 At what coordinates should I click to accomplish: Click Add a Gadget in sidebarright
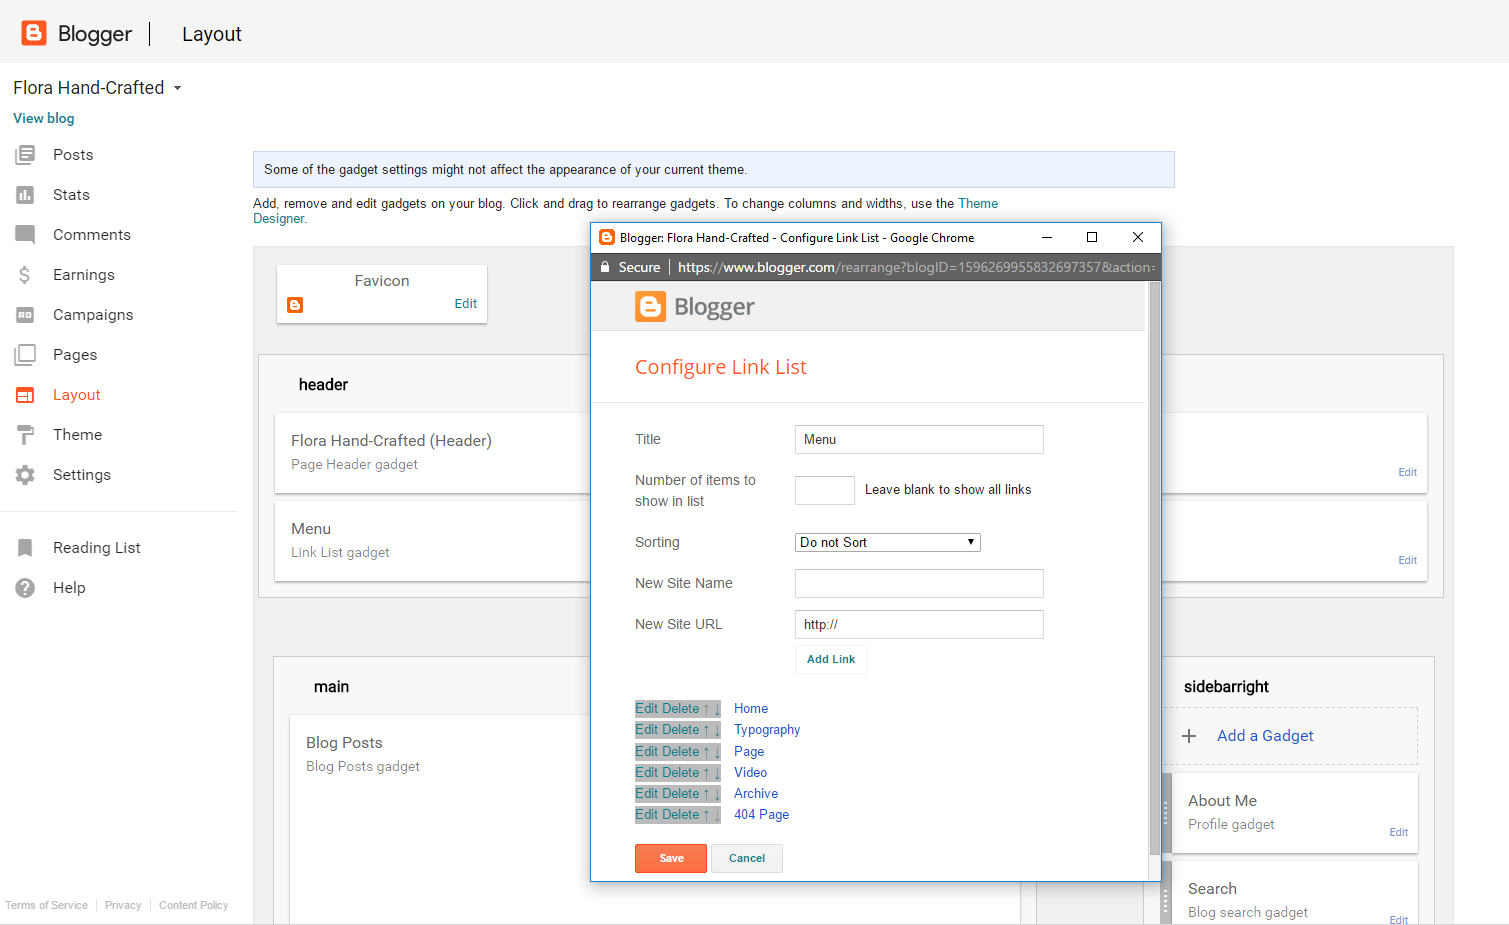click(x=1265, y=736)
